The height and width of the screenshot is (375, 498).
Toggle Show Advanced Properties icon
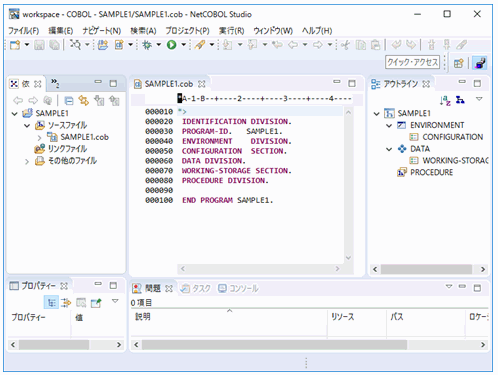click(x=66, y=303)
